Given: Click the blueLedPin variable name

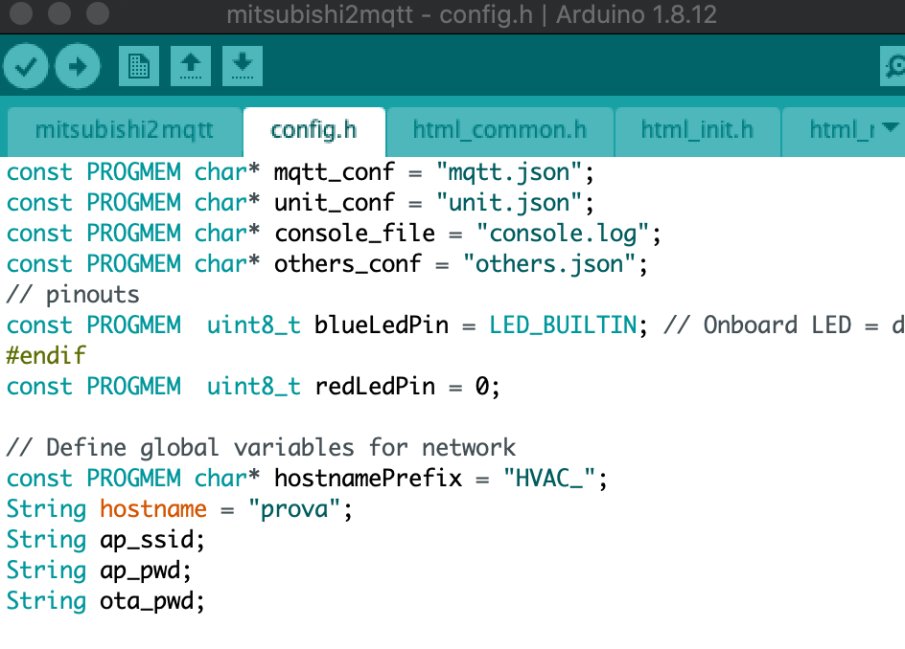Looking at the screenshot, I should click(381, 326).
